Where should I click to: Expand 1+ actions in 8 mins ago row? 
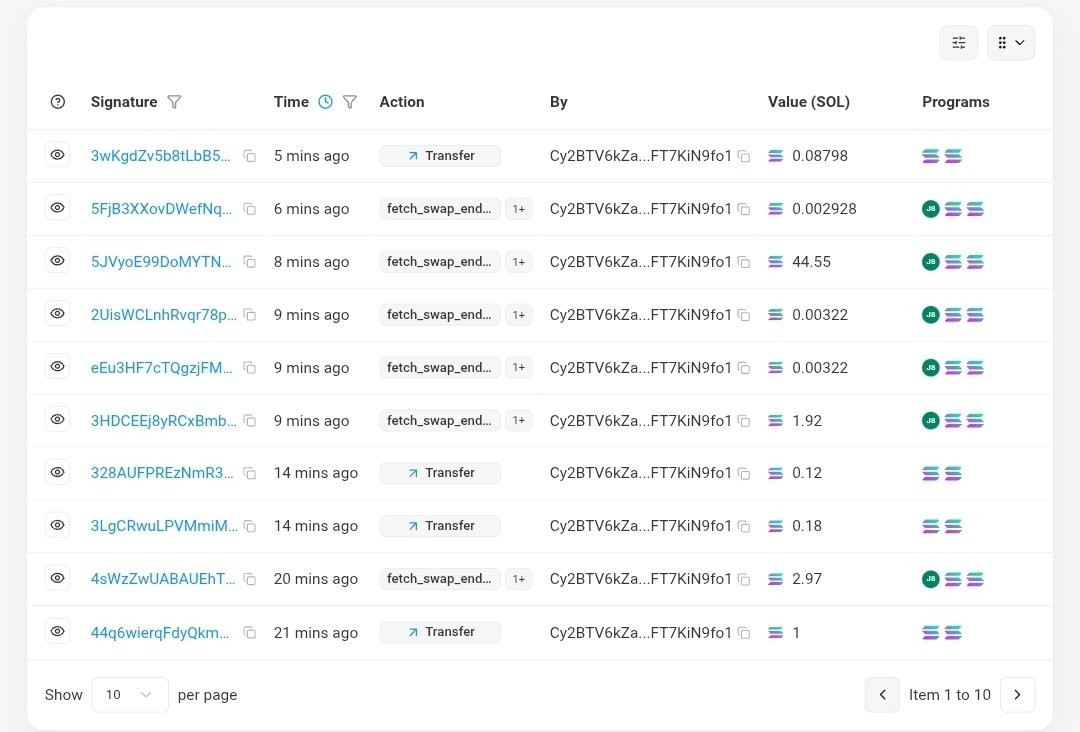[519, 262]
